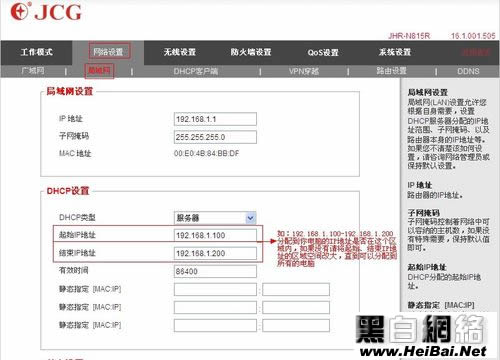Screen dimensions: 500x360
Task: Click the first 静态指定 MAC input field
Action: pos(215,290)
